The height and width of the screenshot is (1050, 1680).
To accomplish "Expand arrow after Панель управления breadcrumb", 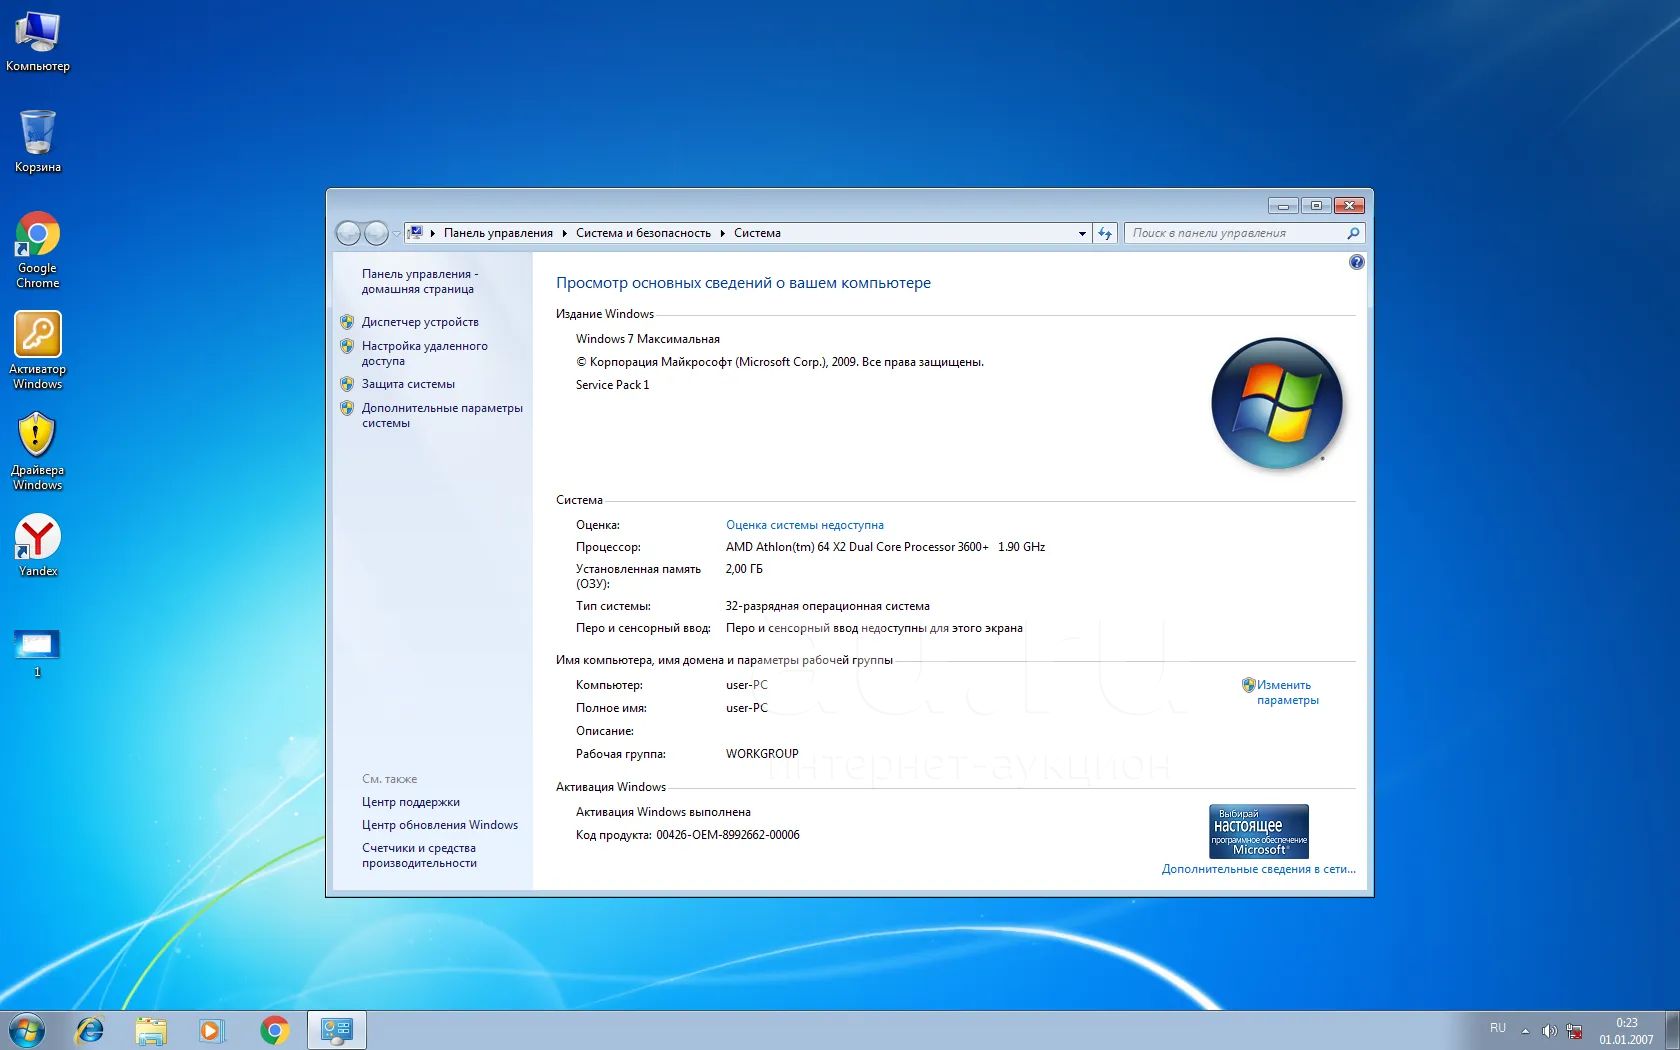I will click(x=565, y=233).
